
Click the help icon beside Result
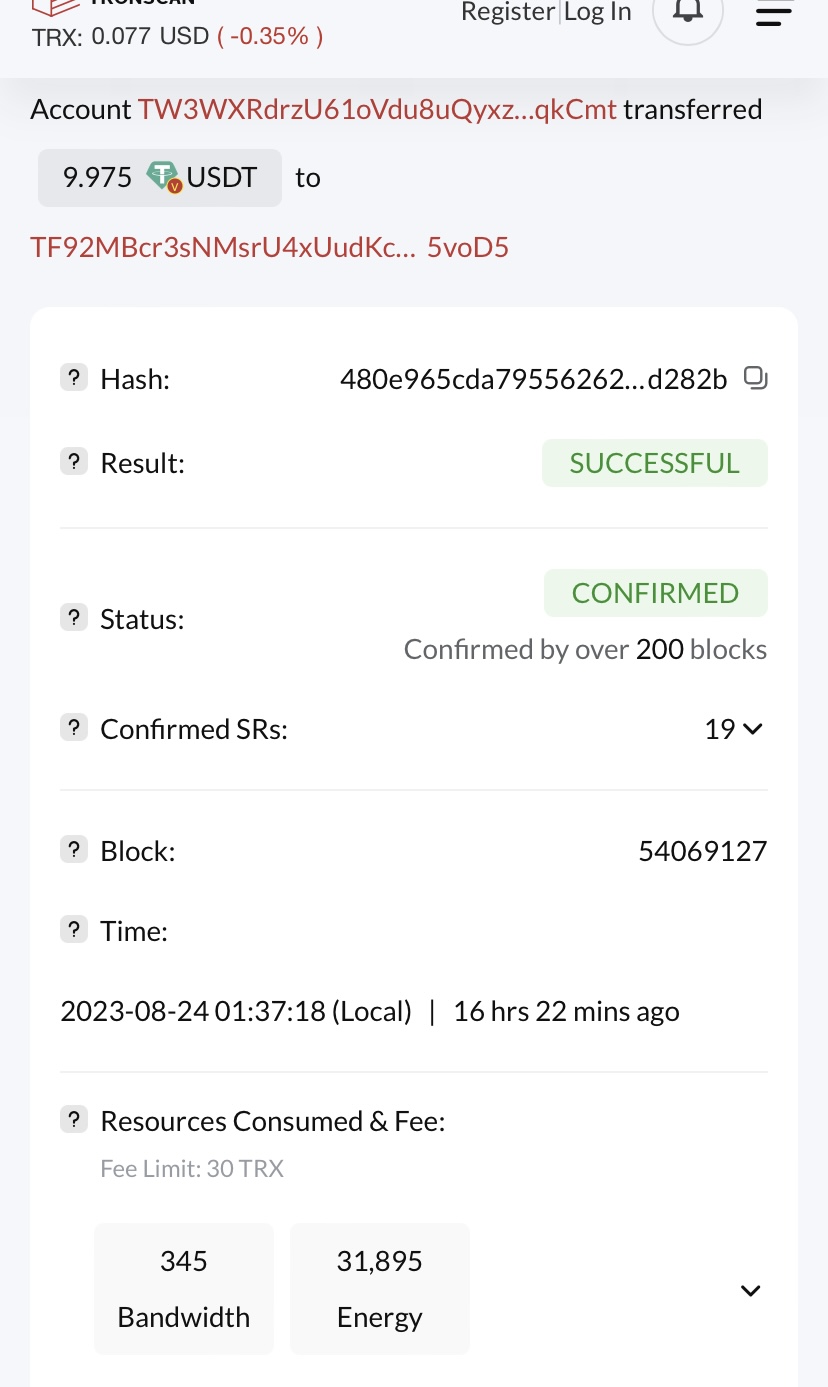tap(74, 462)
